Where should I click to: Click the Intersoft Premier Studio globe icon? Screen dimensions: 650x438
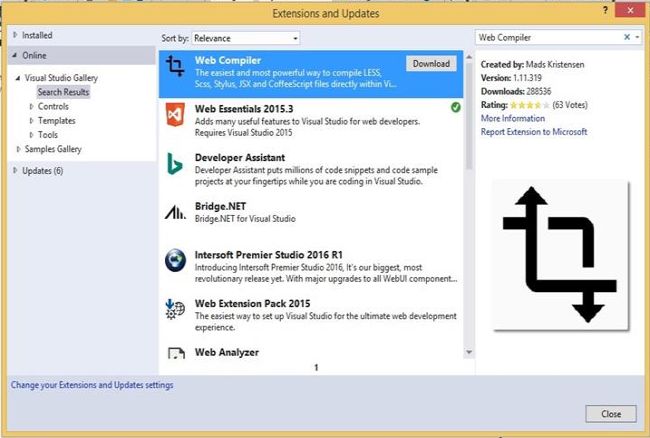[175, 260]
